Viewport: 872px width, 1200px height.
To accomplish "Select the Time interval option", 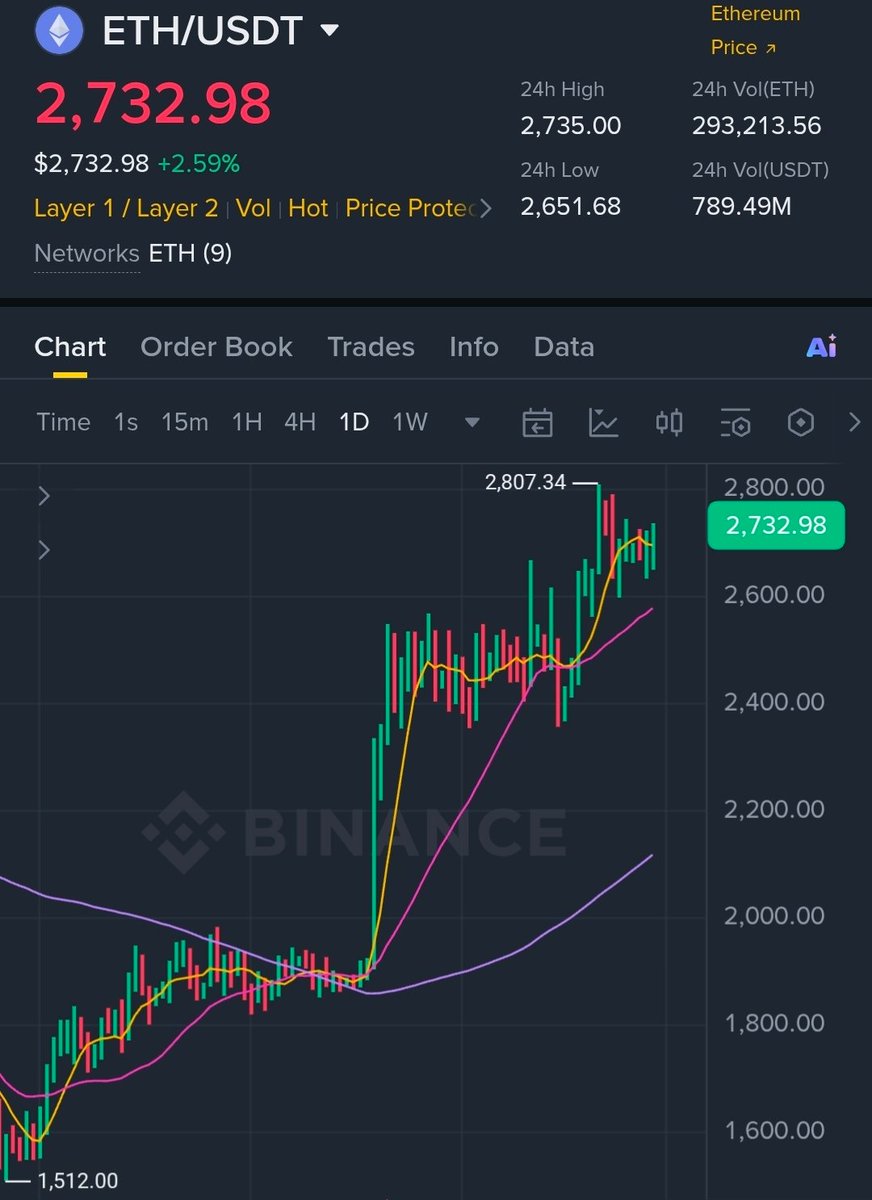I will pos(63,422).
